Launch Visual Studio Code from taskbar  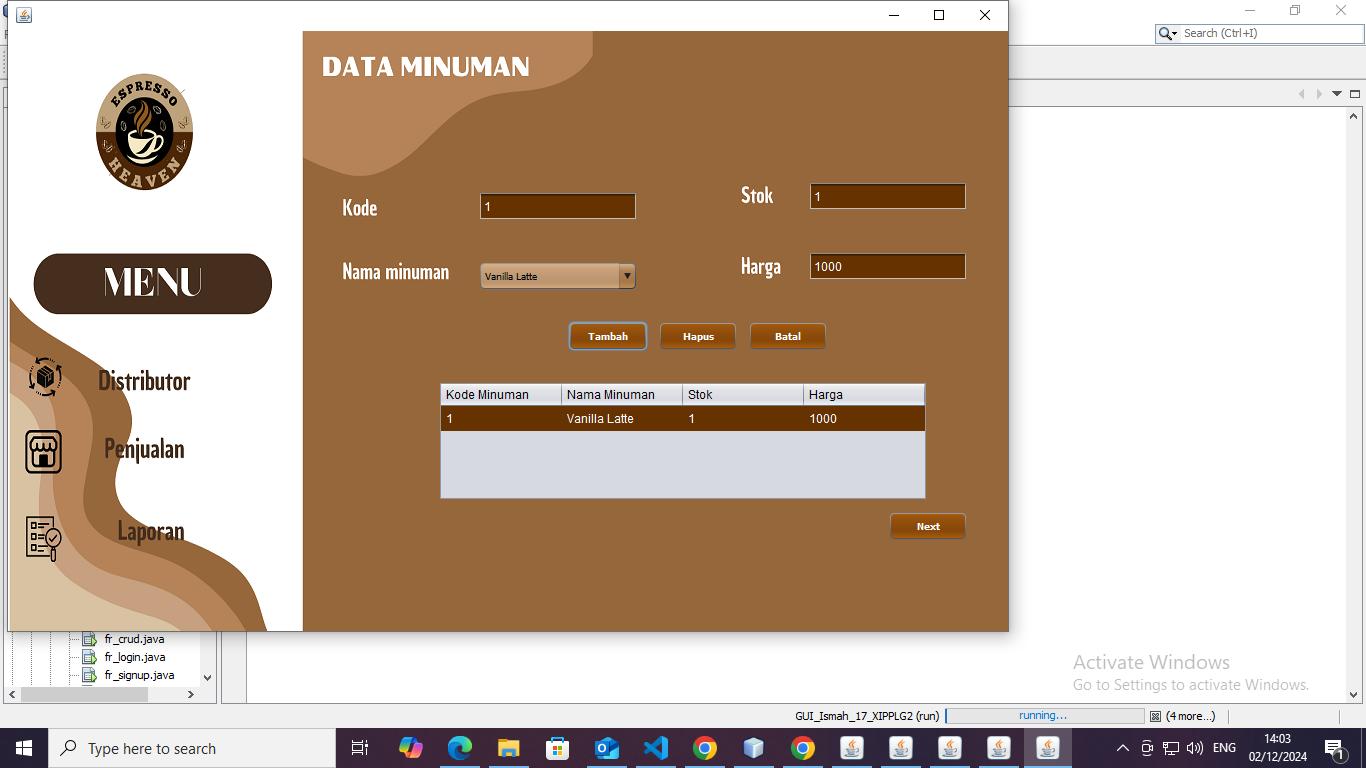[x=656, y=748]
